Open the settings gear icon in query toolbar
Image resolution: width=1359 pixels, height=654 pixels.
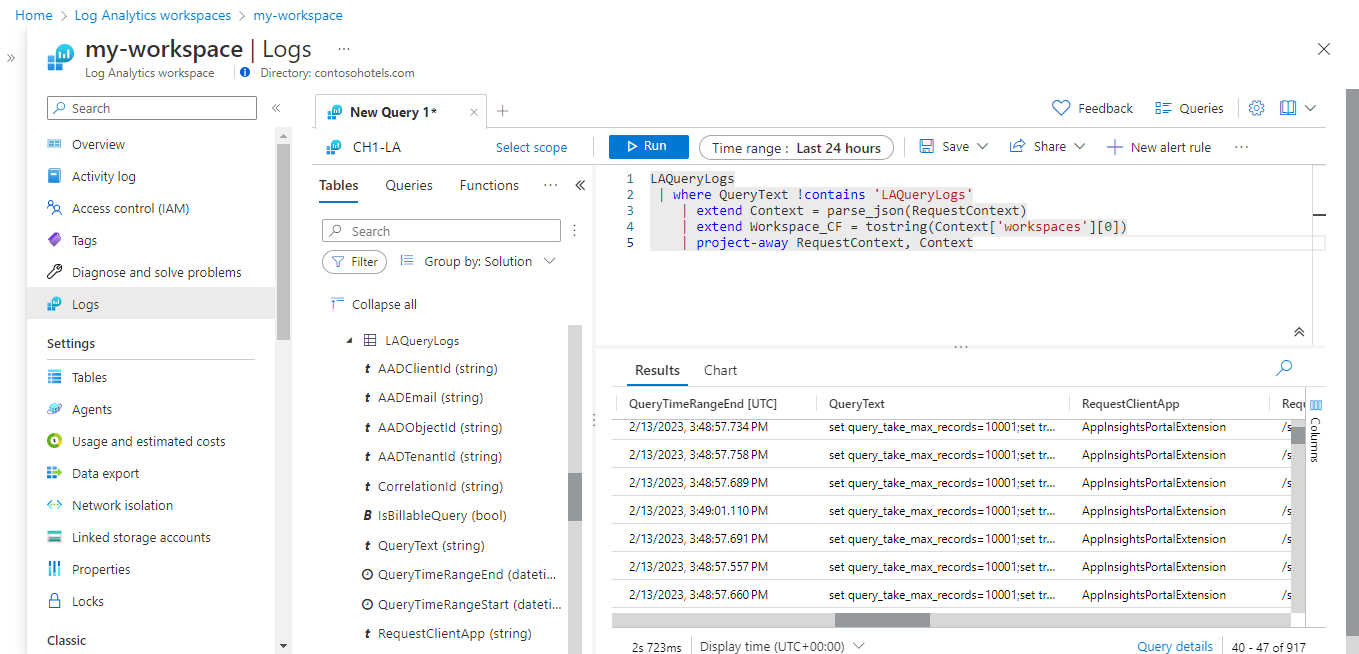1257,108
